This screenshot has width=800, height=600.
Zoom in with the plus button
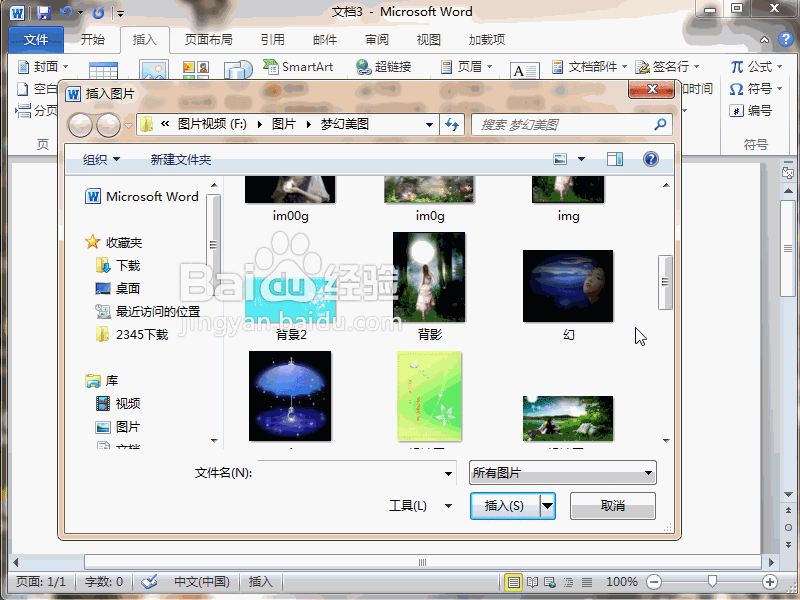click(x=769, y=582)
